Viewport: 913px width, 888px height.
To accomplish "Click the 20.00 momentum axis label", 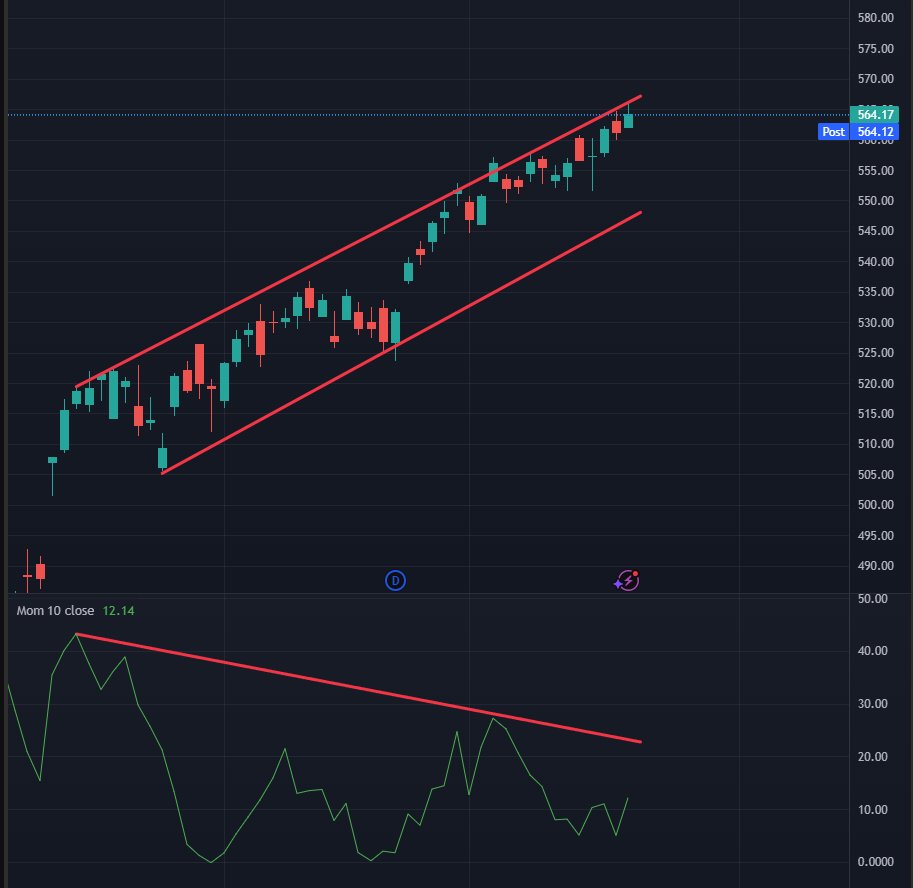I will click(872, 757).
